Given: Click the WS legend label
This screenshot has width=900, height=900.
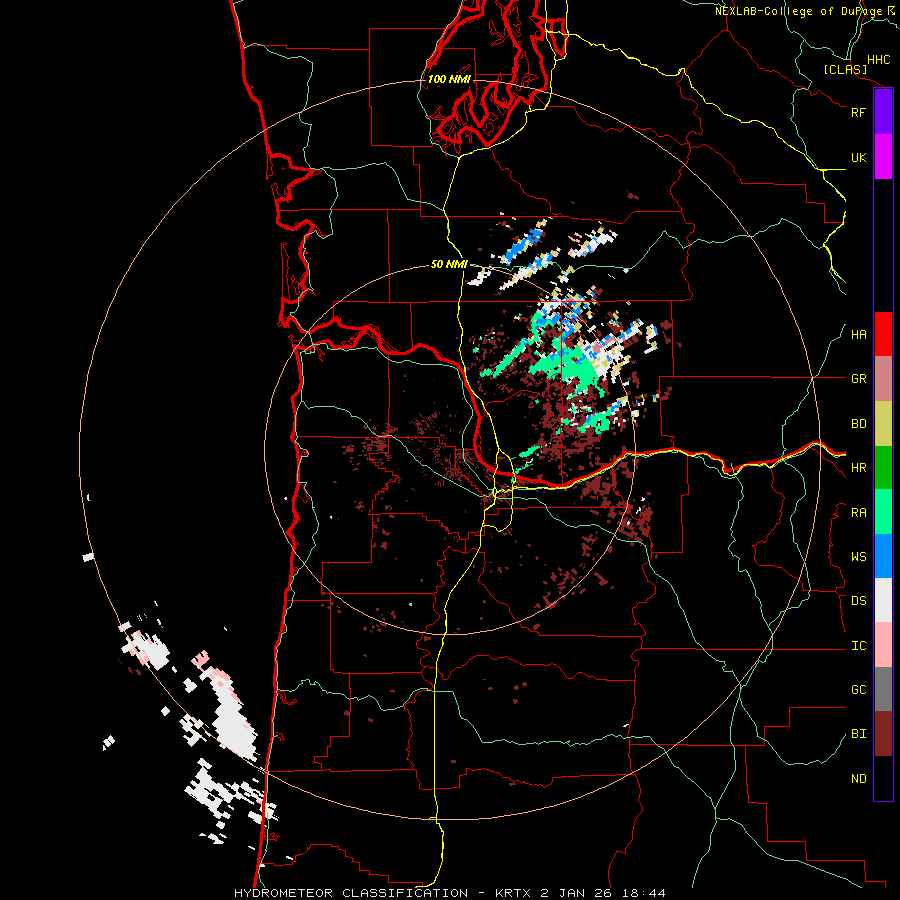Looking at the screenshot, I should pyautogui.click(x=858, y=557).
